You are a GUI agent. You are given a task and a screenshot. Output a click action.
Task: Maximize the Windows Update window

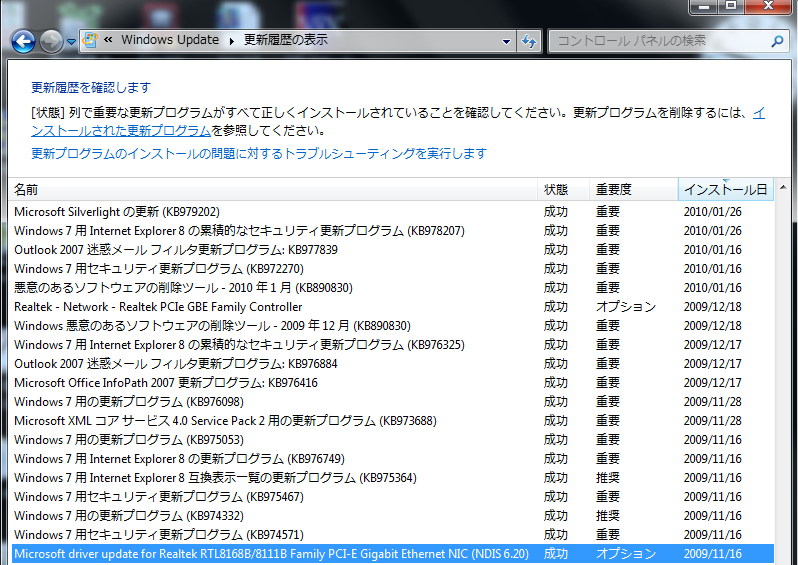731,6
